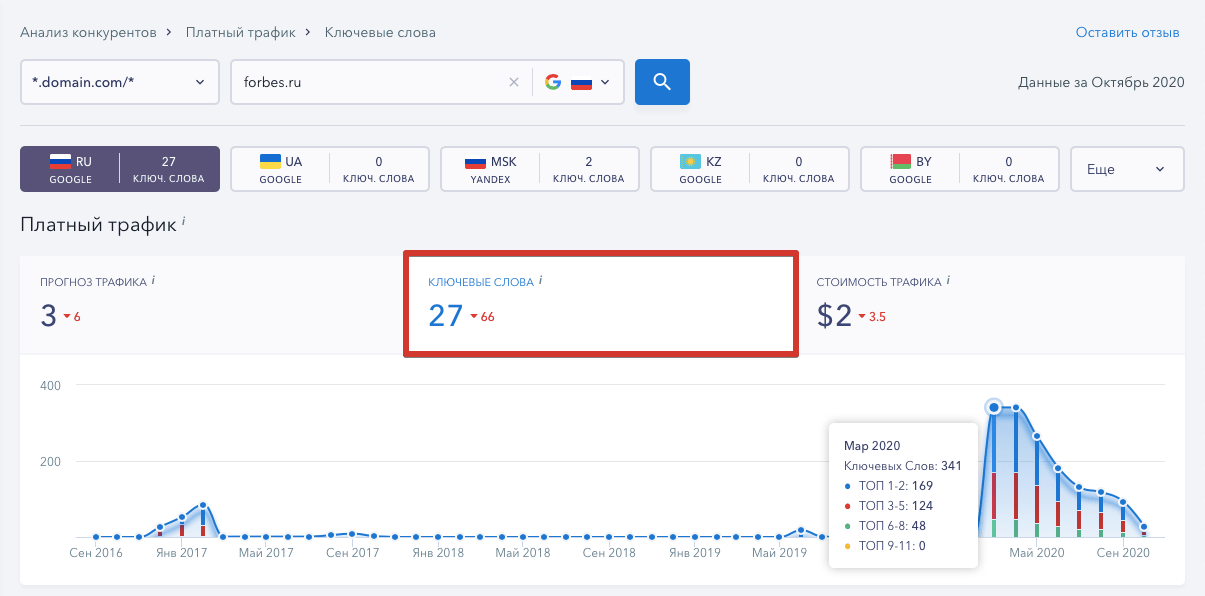Select the KZ Google region tab
This screenshot has width=1205, height=596.
(x=750, y=169)
